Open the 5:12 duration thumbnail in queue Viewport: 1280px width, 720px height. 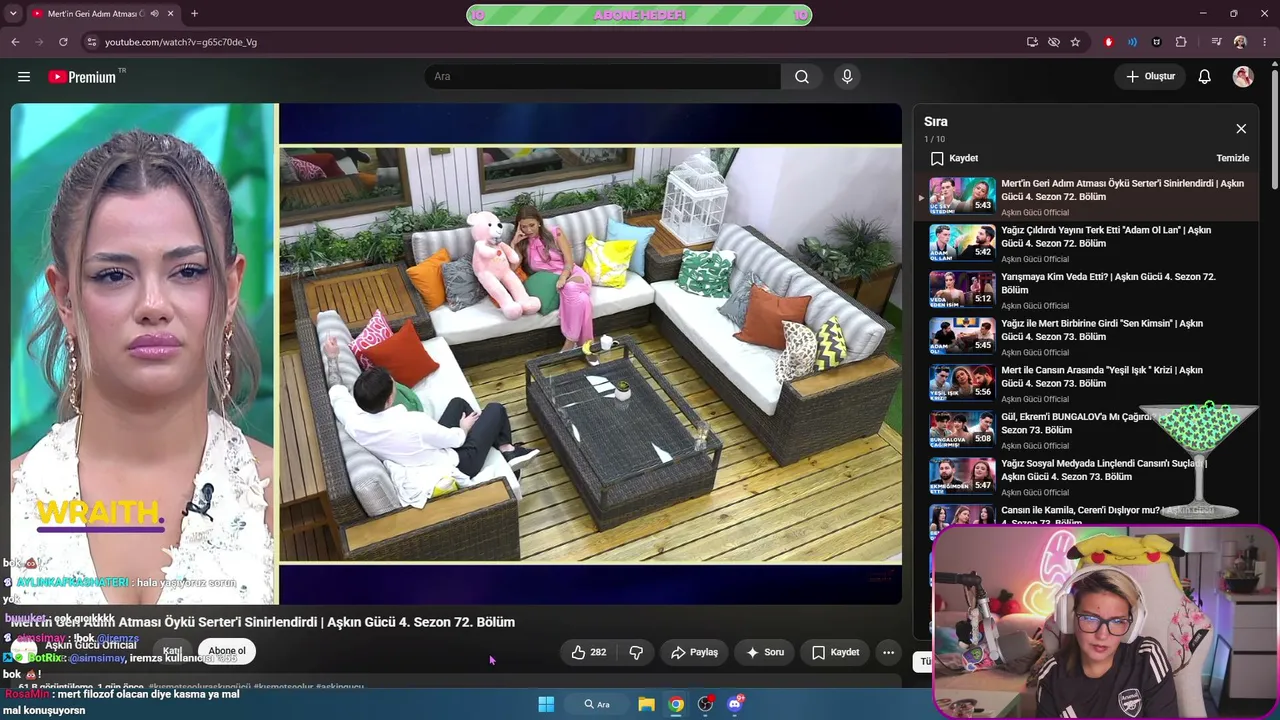point(962,290)
